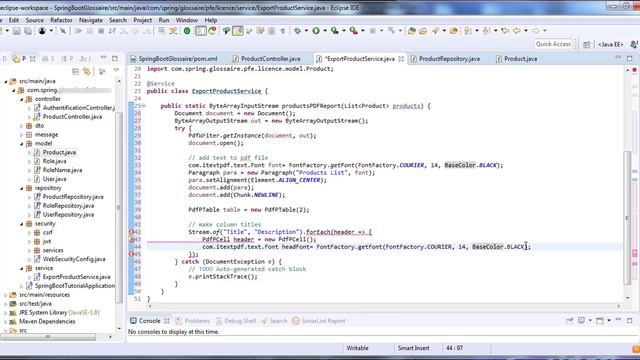
Task: Click the Open Task envelope icon
Action: (x=423, y=31)
